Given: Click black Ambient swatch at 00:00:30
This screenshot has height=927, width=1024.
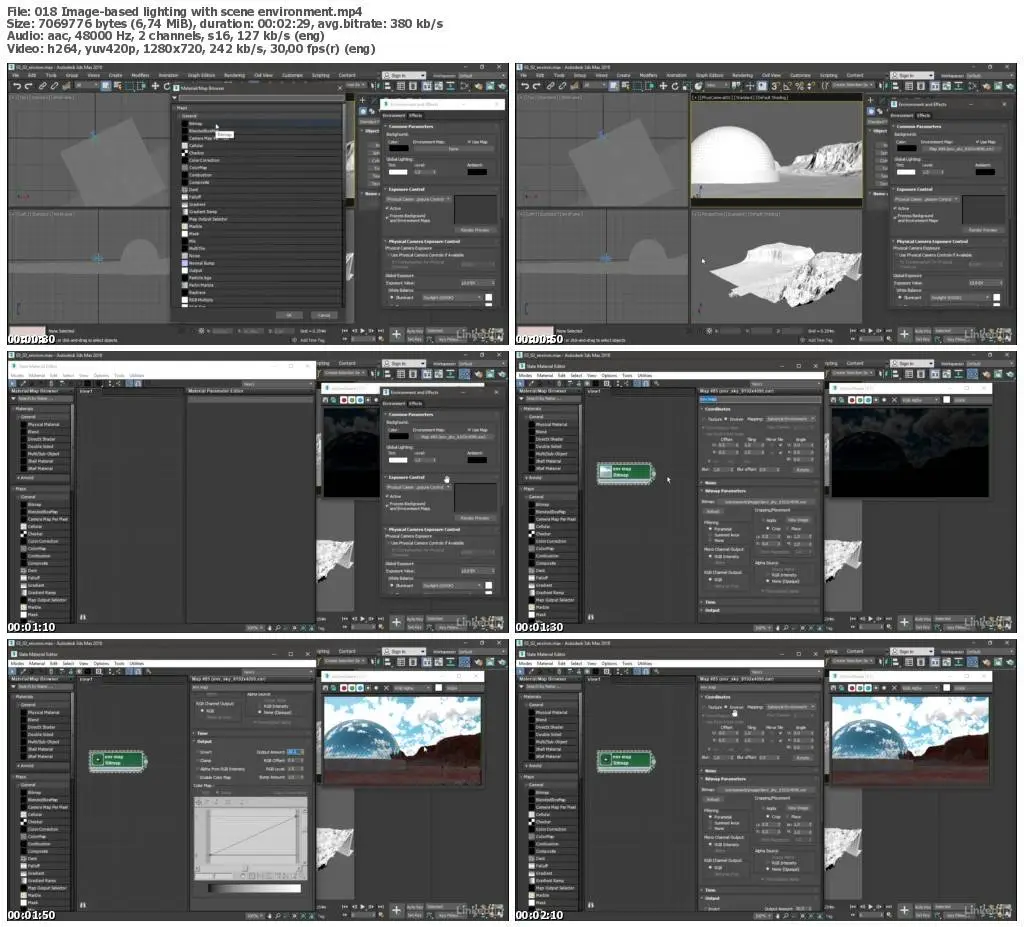Looking at the screenshot, I should [477, 172].
